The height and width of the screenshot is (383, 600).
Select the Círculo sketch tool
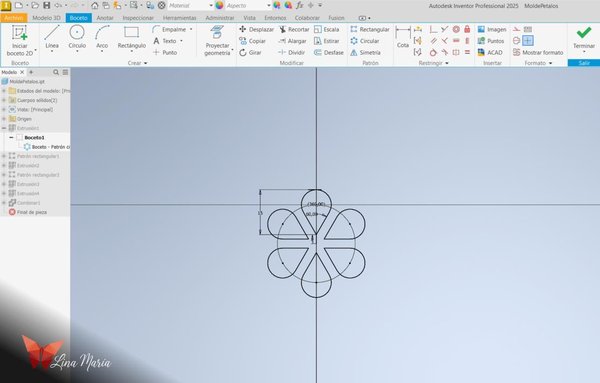pyautogui.click(x=77, y=37)
